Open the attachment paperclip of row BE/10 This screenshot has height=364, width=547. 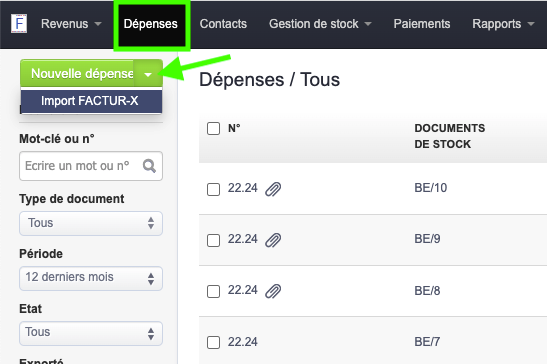pyautogui.click(x=273, y=189)
